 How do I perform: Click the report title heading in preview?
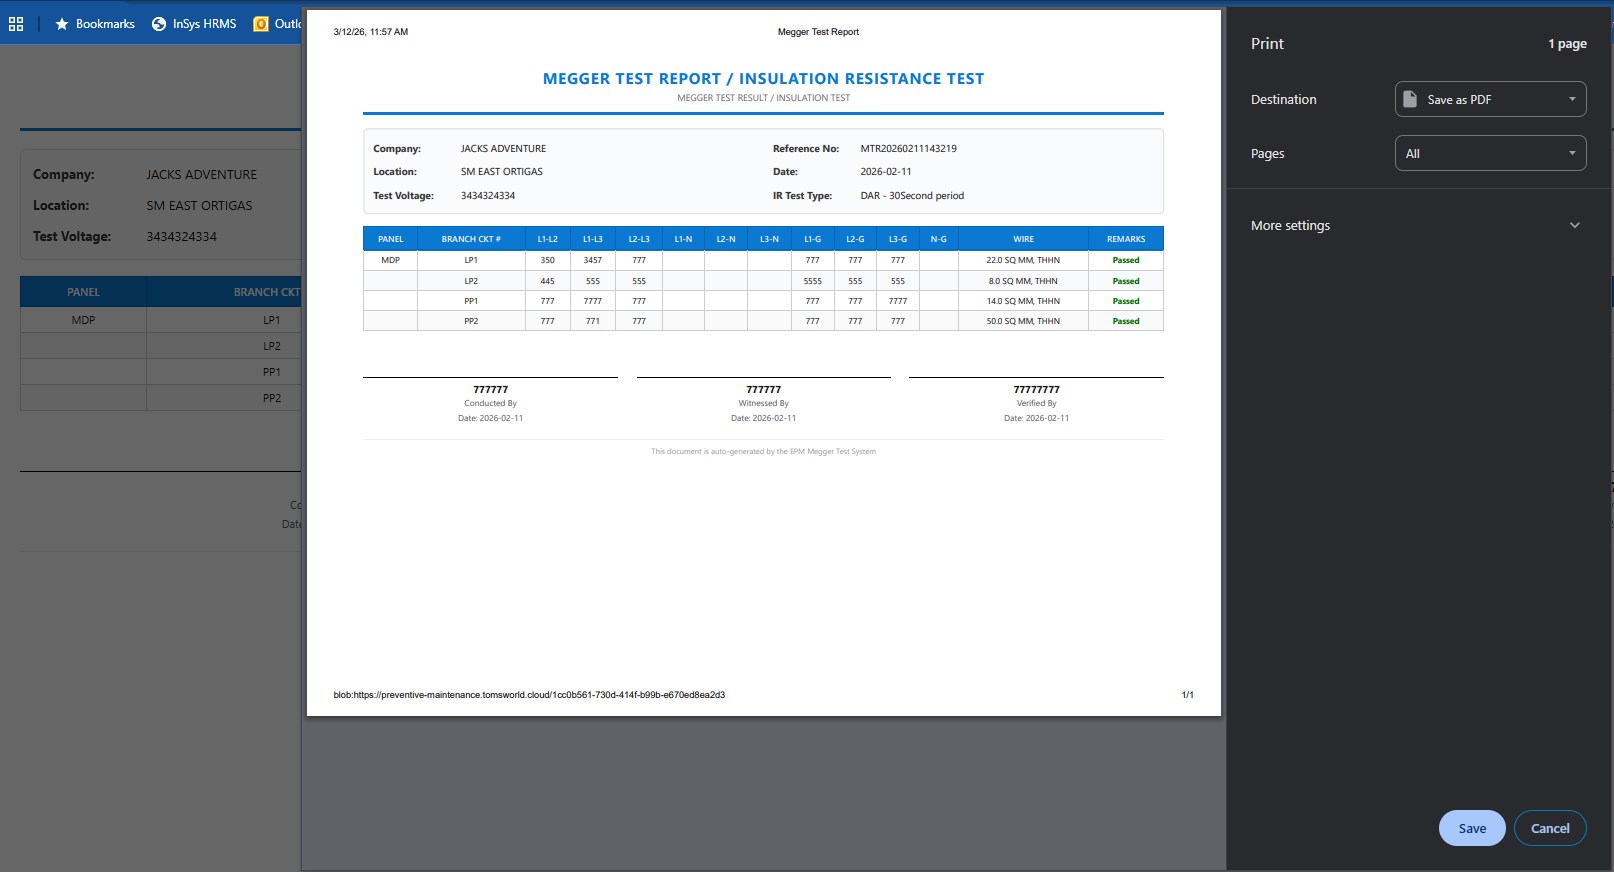[x=763, y=79]
